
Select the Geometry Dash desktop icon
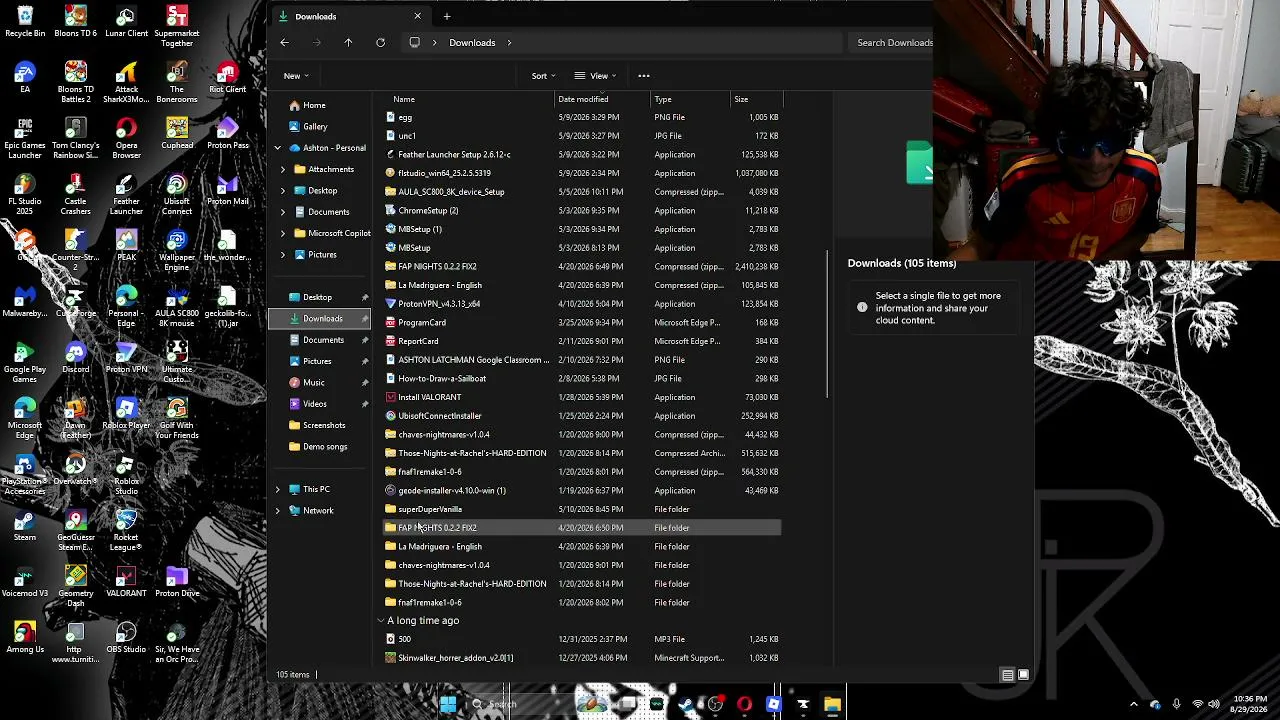(76, 587)
